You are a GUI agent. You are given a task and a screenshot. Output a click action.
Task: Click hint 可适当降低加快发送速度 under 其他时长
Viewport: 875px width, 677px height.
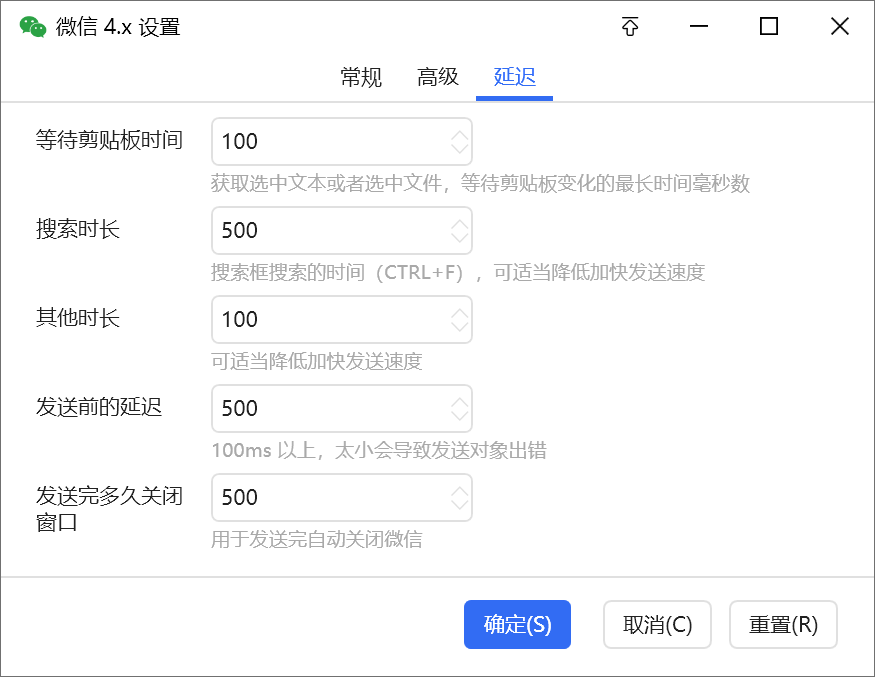click(x=316, y=361)
